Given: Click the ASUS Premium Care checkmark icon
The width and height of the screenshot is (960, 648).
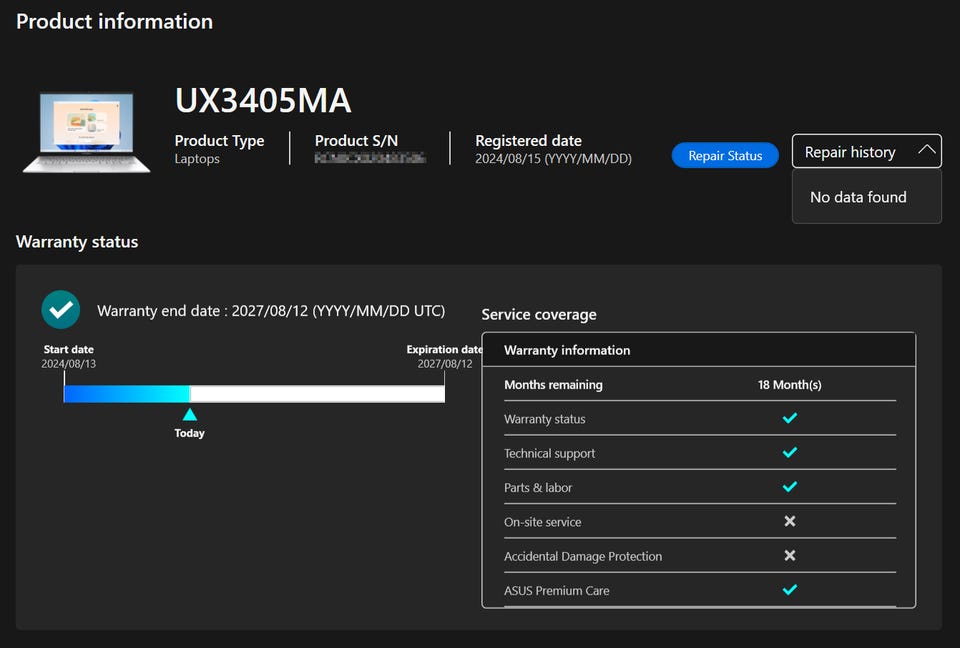Looking at the screenshot, I should (790, 590).
